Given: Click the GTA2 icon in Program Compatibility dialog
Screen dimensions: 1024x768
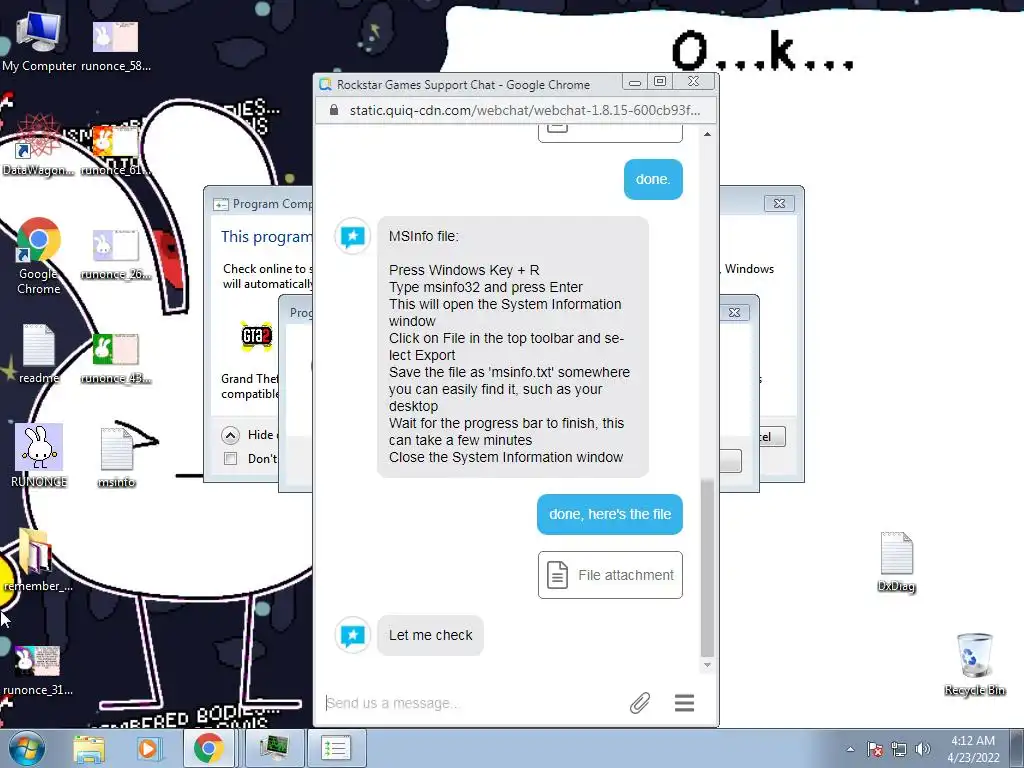Looking at the screenshot, I should (x=257, y=336).
